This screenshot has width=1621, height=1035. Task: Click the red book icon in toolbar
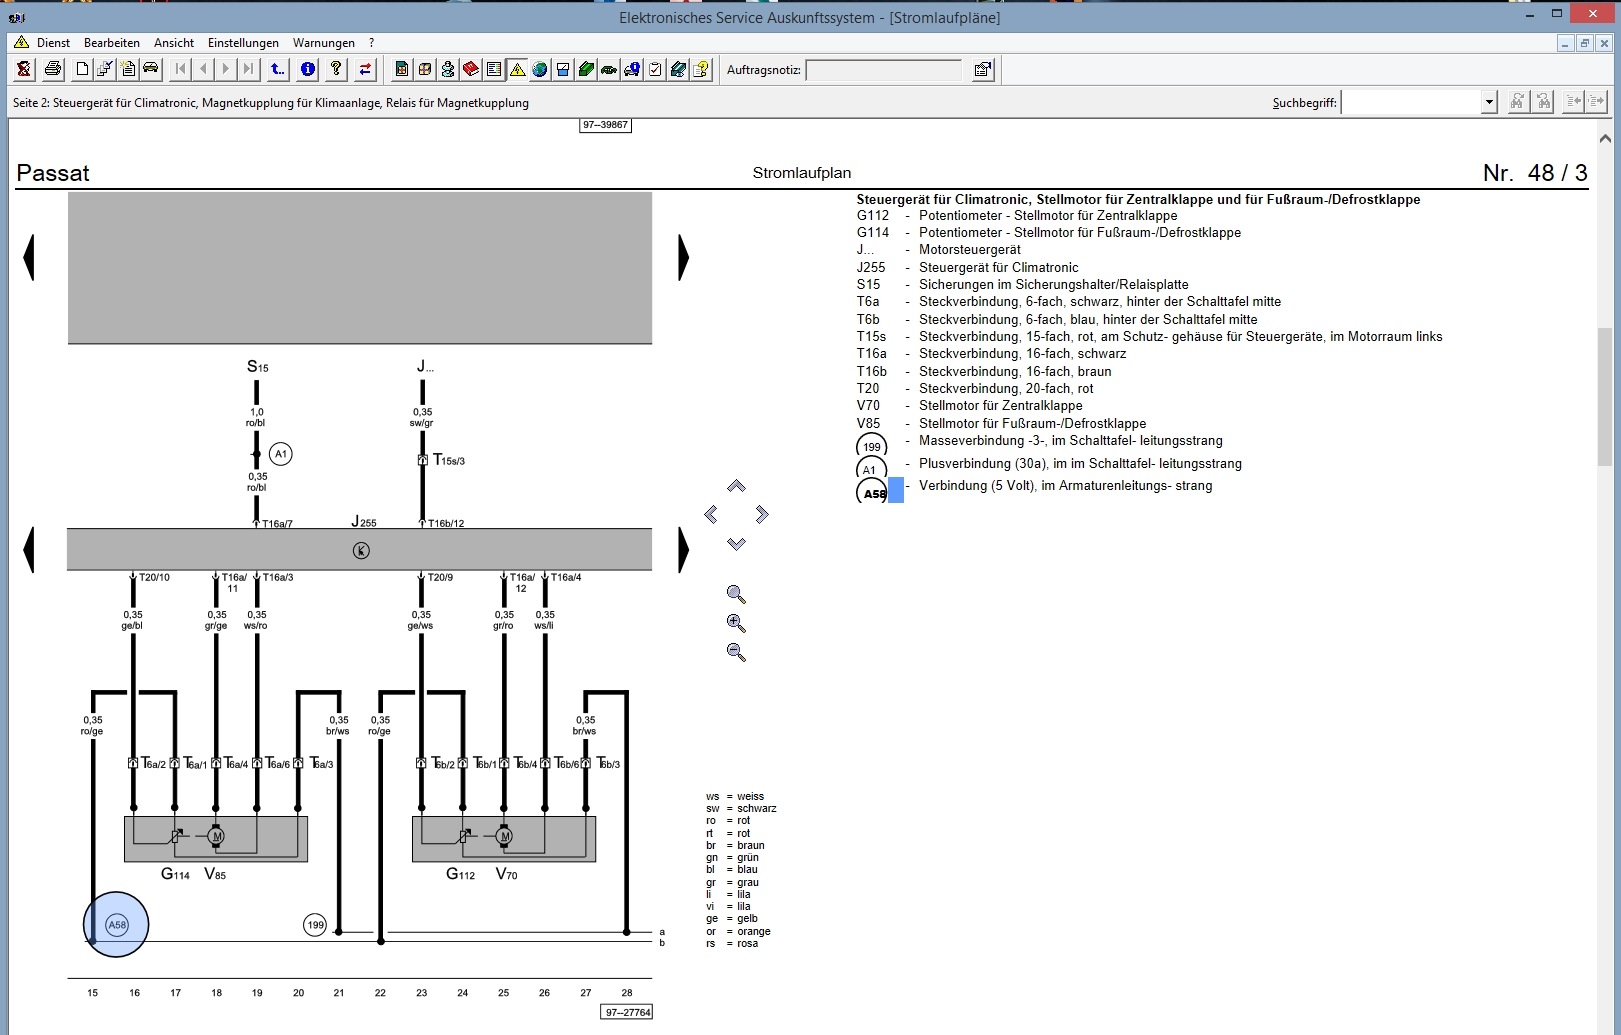(471, 69)
